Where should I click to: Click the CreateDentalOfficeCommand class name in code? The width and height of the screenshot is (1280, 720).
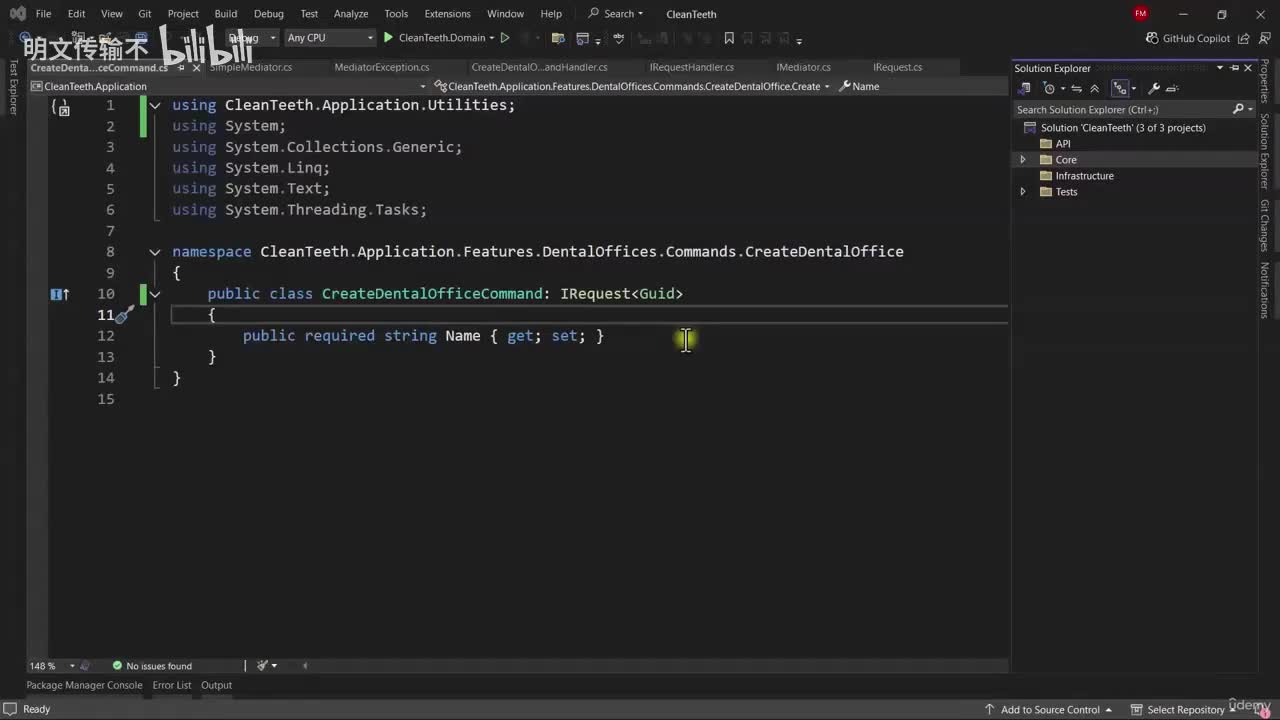tap(432, 294)
